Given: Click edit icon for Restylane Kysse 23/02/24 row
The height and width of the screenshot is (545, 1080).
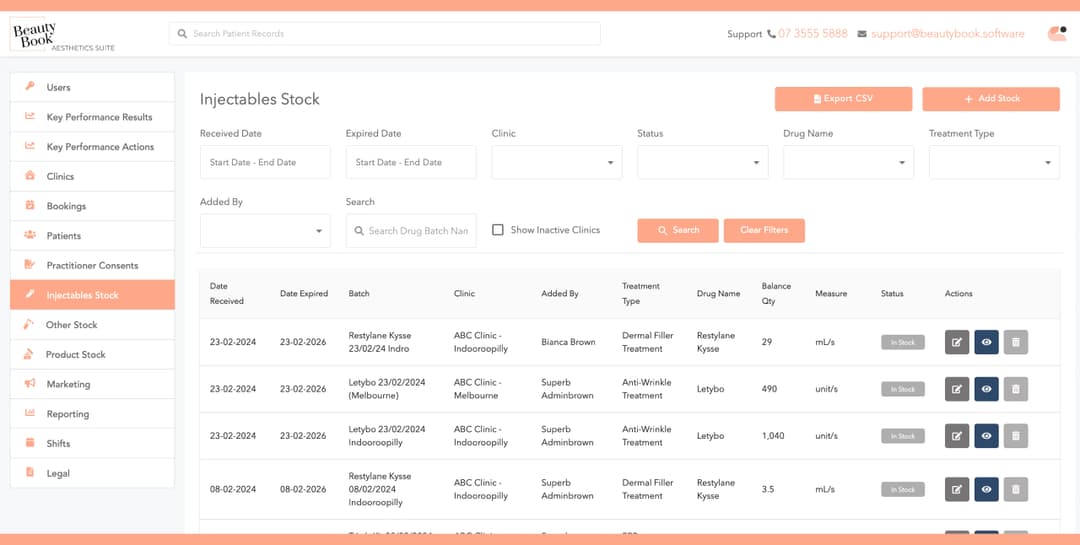Looking at the screenshot, I should (957, 342).
